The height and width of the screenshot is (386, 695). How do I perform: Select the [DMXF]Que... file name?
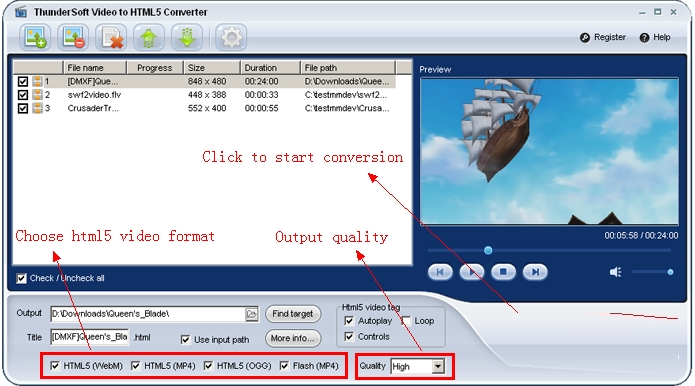click(93, 82)
